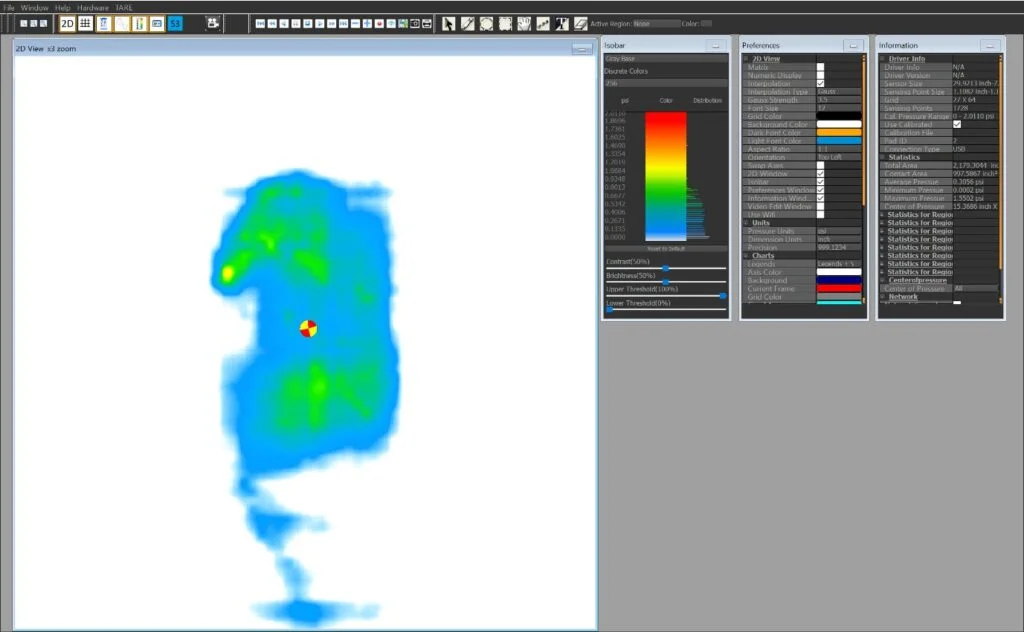Choose the dashed rectangle region tool
The image size is (1024, 632).
505,23
